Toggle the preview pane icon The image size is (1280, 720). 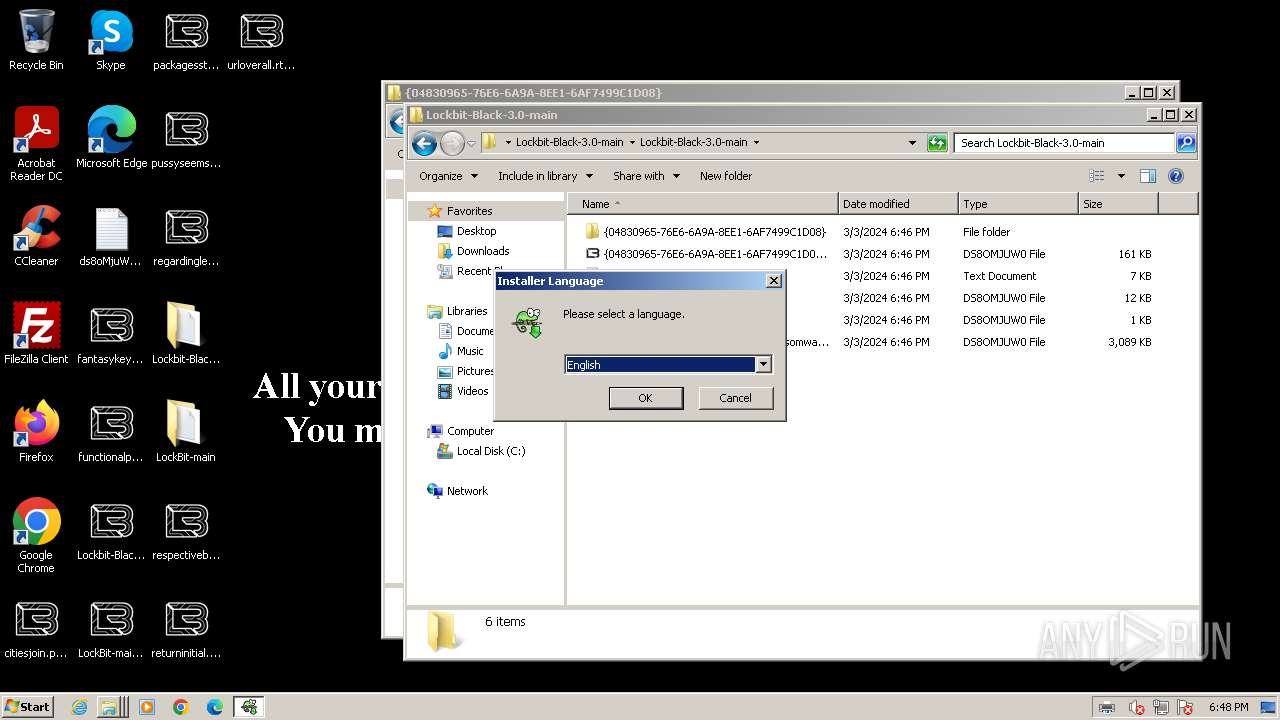point(1148,176)
